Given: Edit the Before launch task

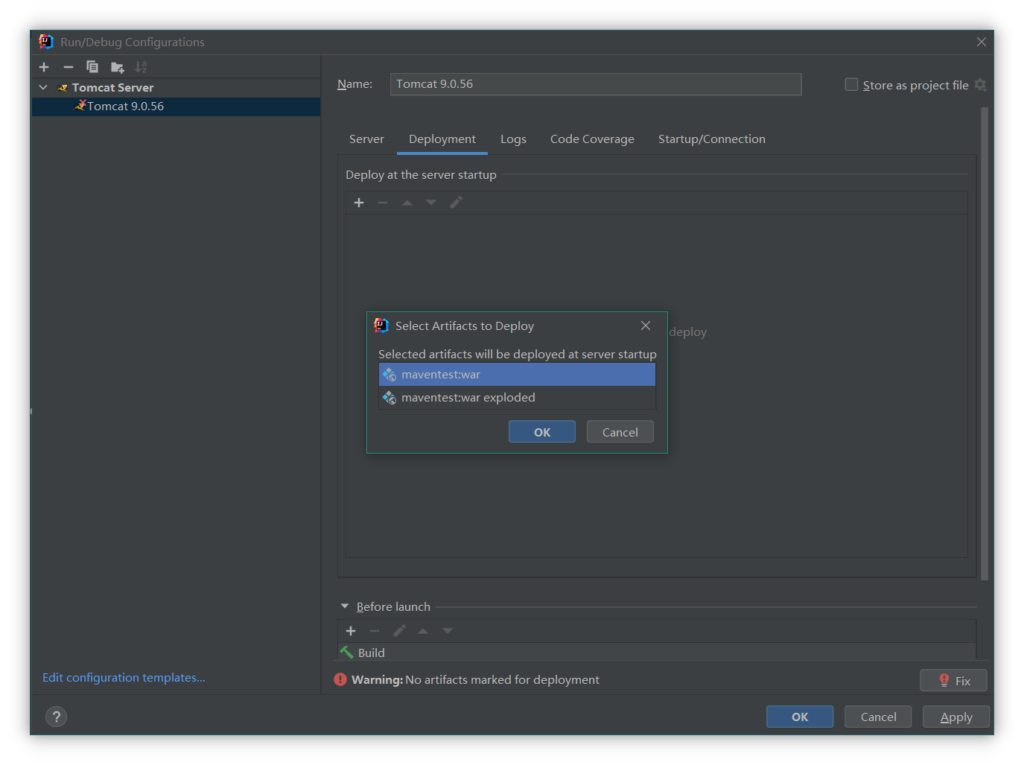Looking at the screenshot, I should coord(399,631).
